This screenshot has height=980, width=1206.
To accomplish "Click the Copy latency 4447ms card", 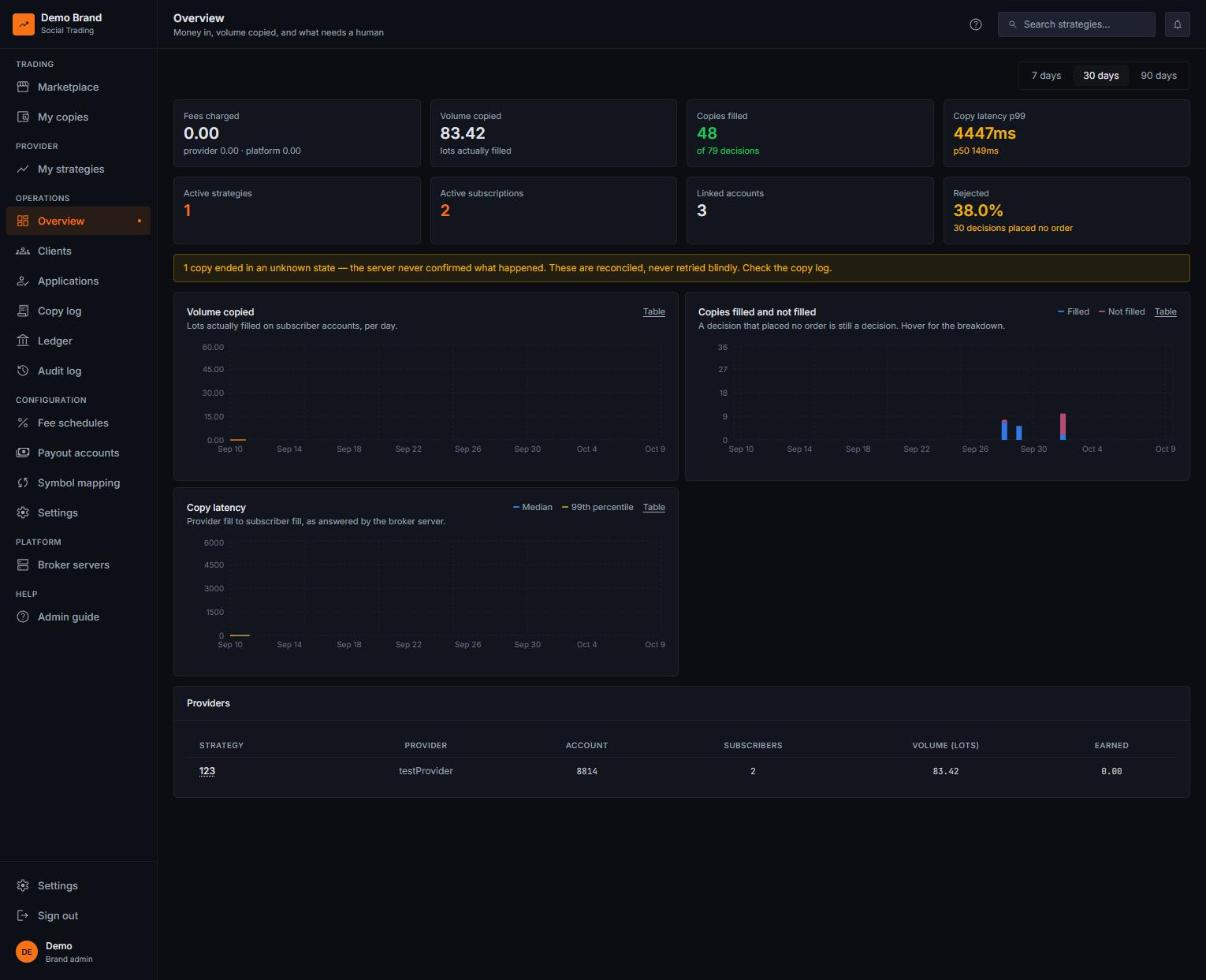I will tap(1066, 132).
